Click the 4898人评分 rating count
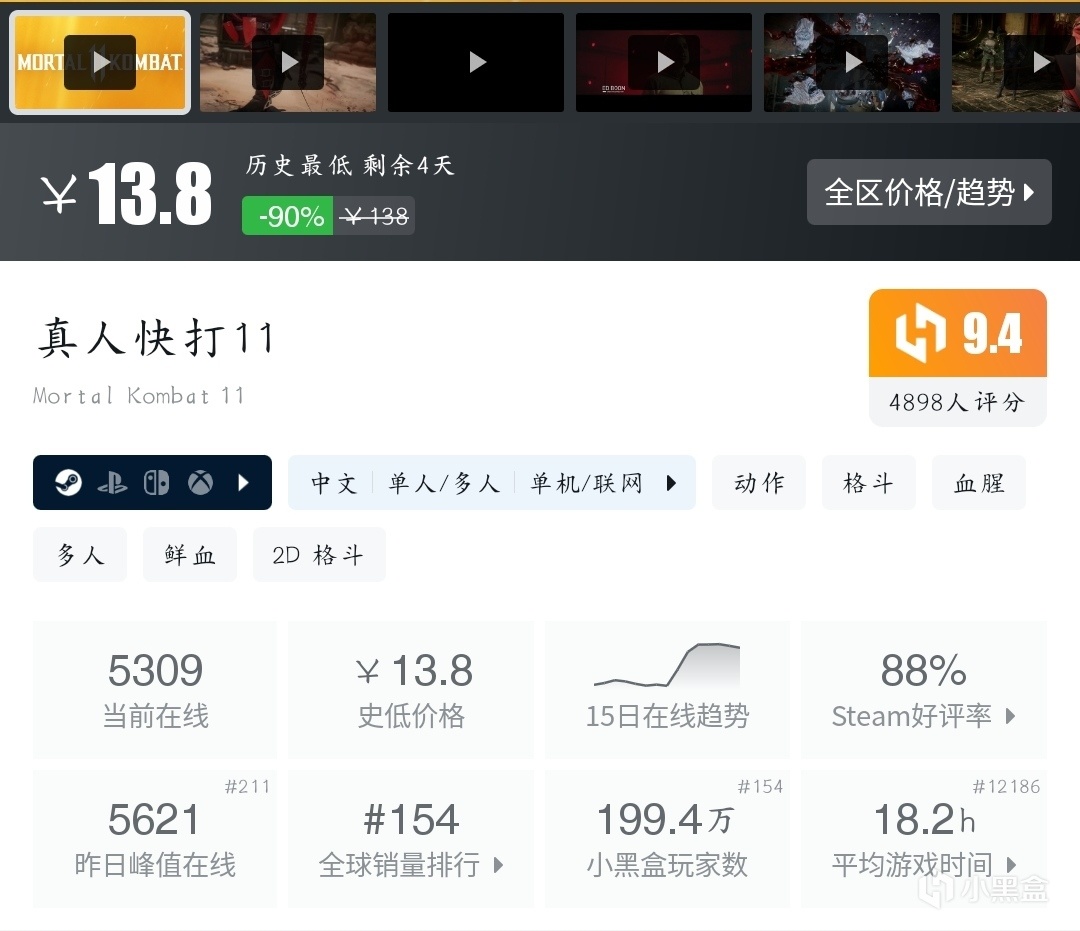This screenshot has width=1080, height=931. (958, 402)
